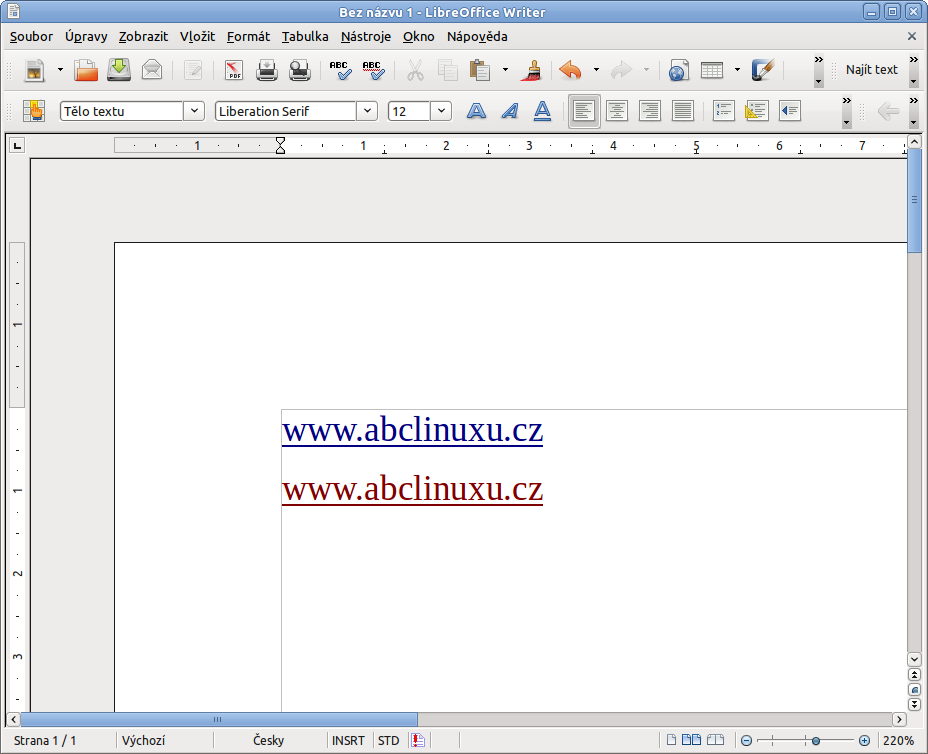
Task: Open new document type dropdown arrow
Action: pos(60,70)
